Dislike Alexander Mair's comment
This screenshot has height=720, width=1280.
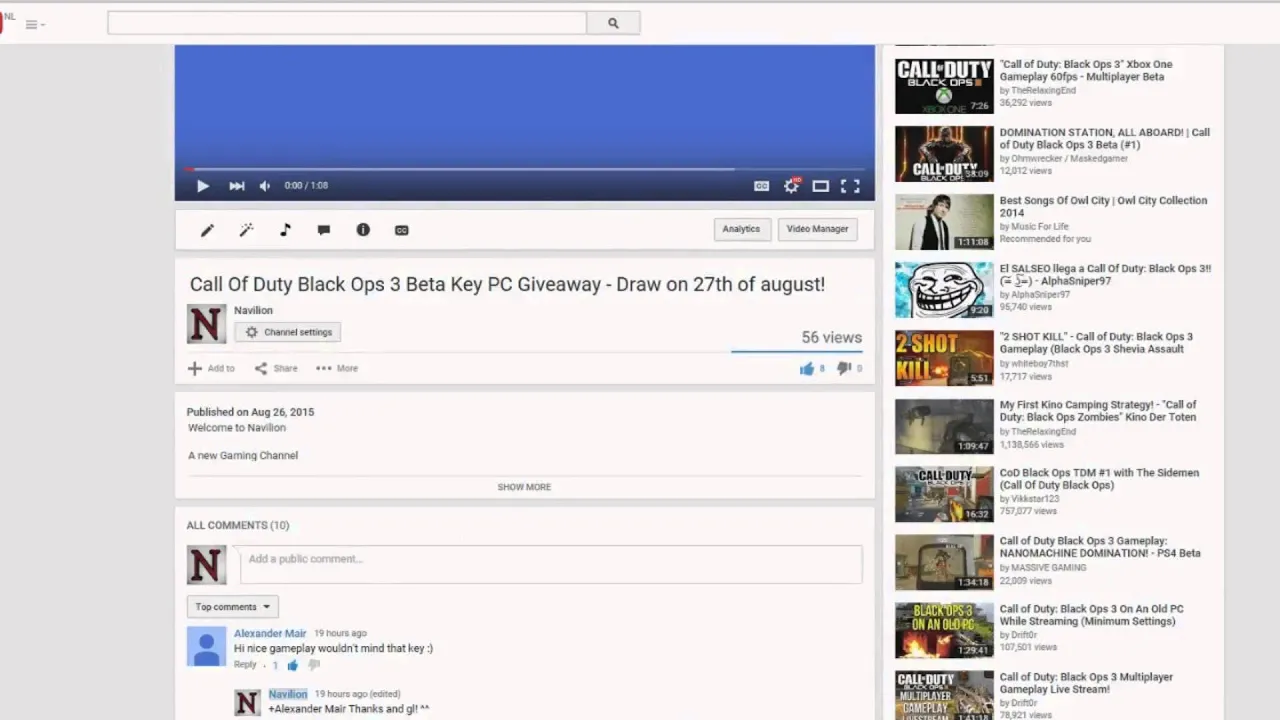pyautogui.click(x=313, y=665)
